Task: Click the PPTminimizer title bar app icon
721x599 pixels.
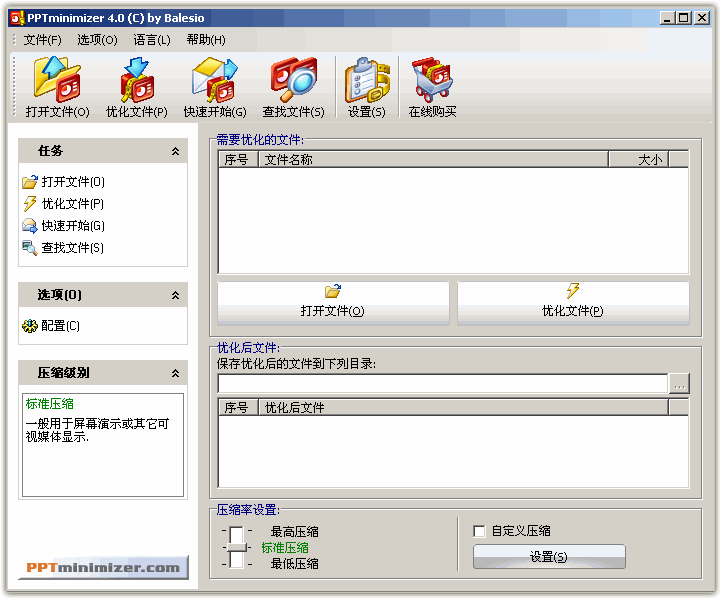Action: pyautogui.click(x=17, y=18)
